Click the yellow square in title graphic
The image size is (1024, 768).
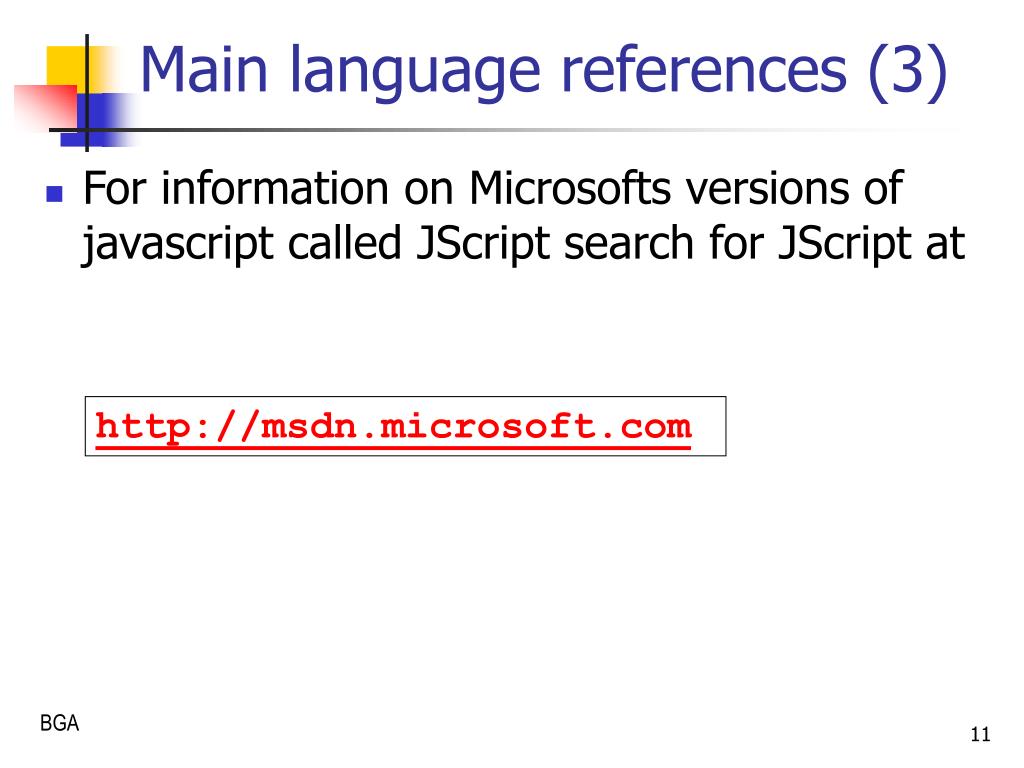(x=65, y=66)
